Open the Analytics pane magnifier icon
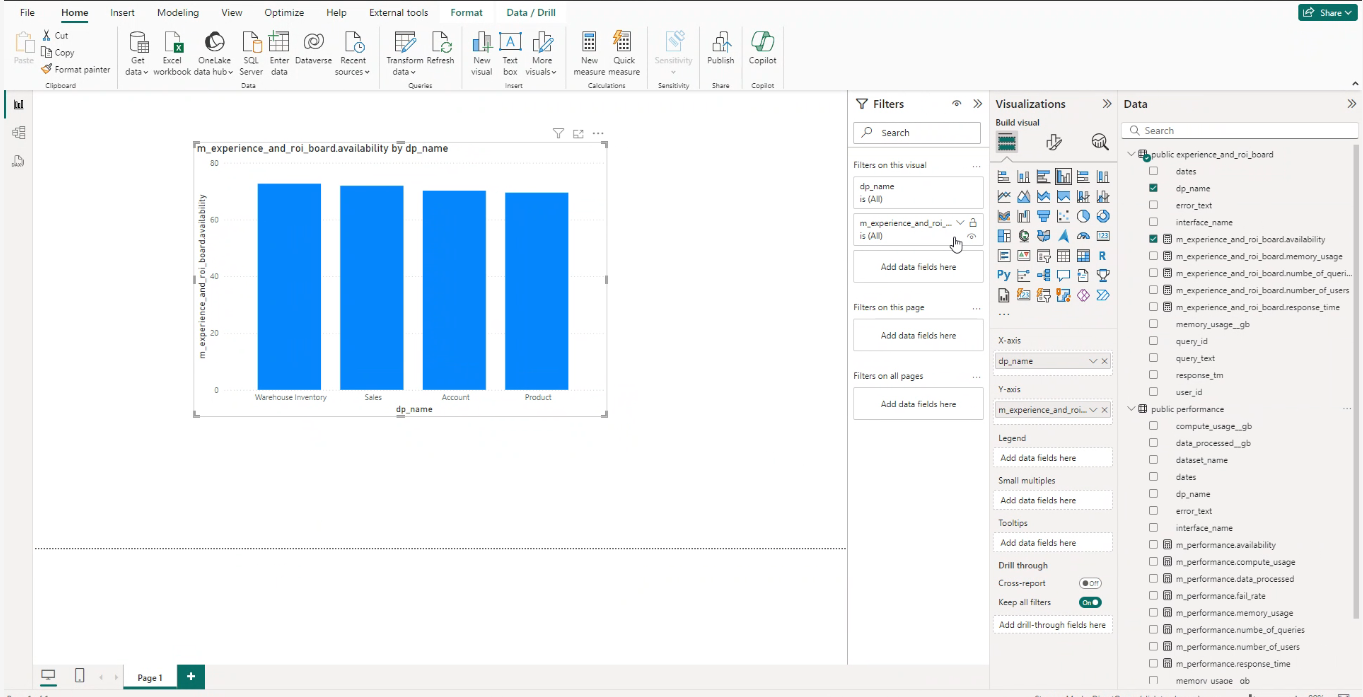 (1100, 142)
